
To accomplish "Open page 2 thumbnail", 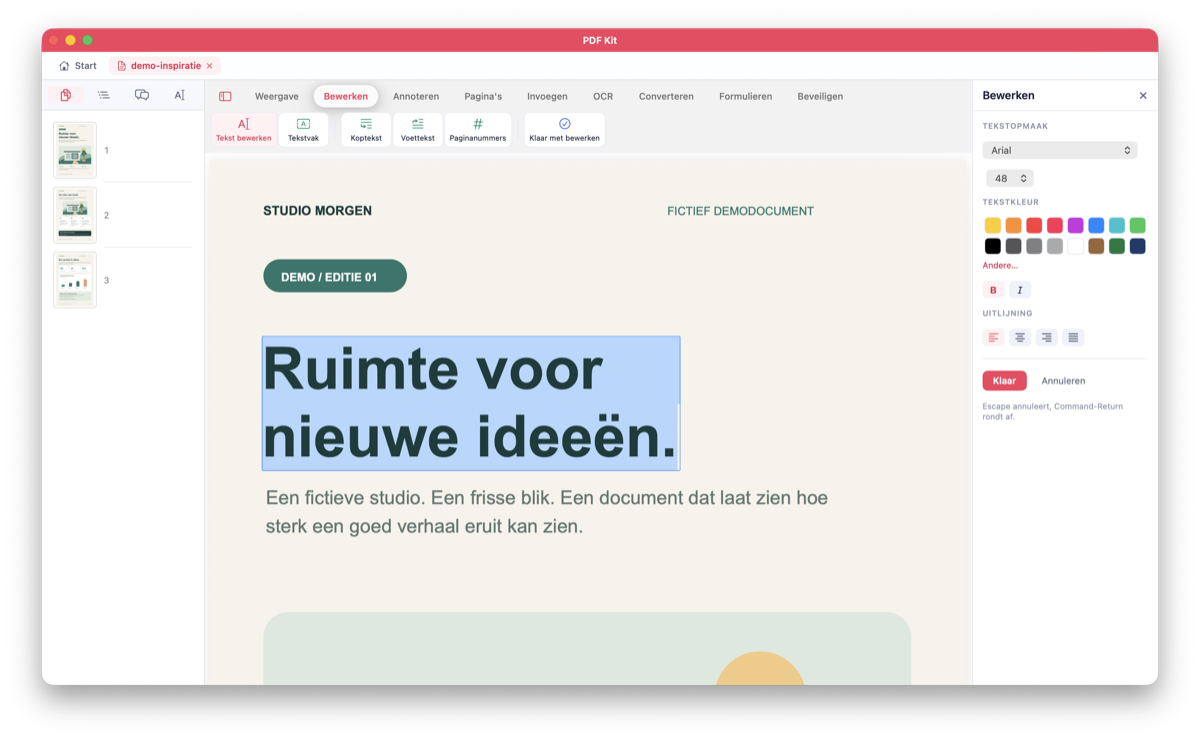I will 75,215.
